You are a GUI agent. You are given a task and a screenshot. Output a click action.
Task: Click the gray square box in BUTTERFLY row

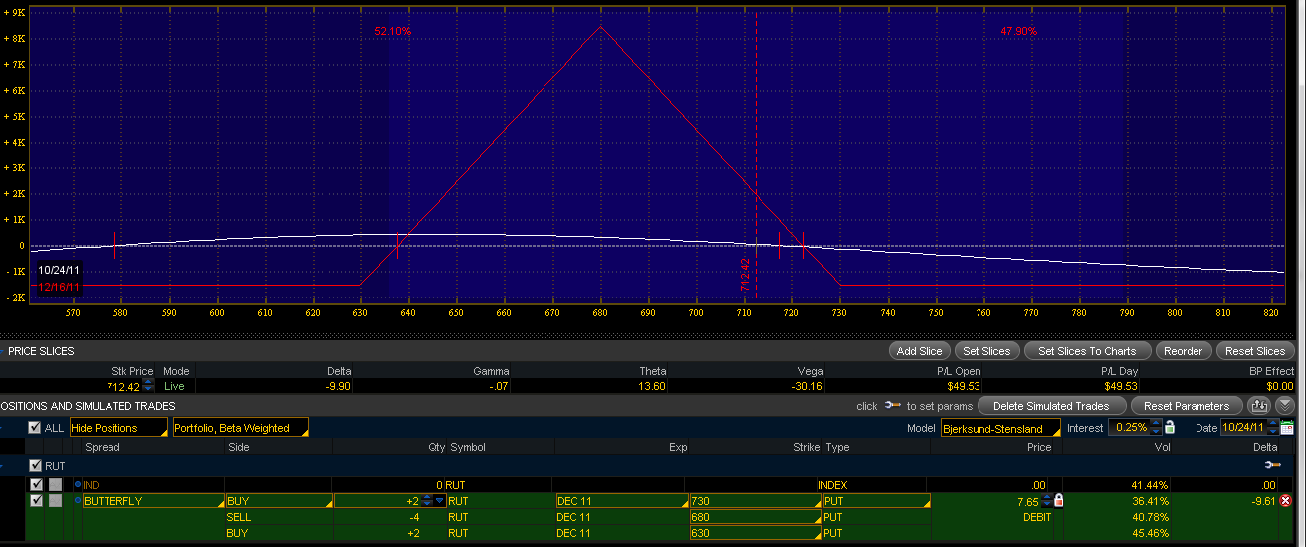click(x=55, y=500)
